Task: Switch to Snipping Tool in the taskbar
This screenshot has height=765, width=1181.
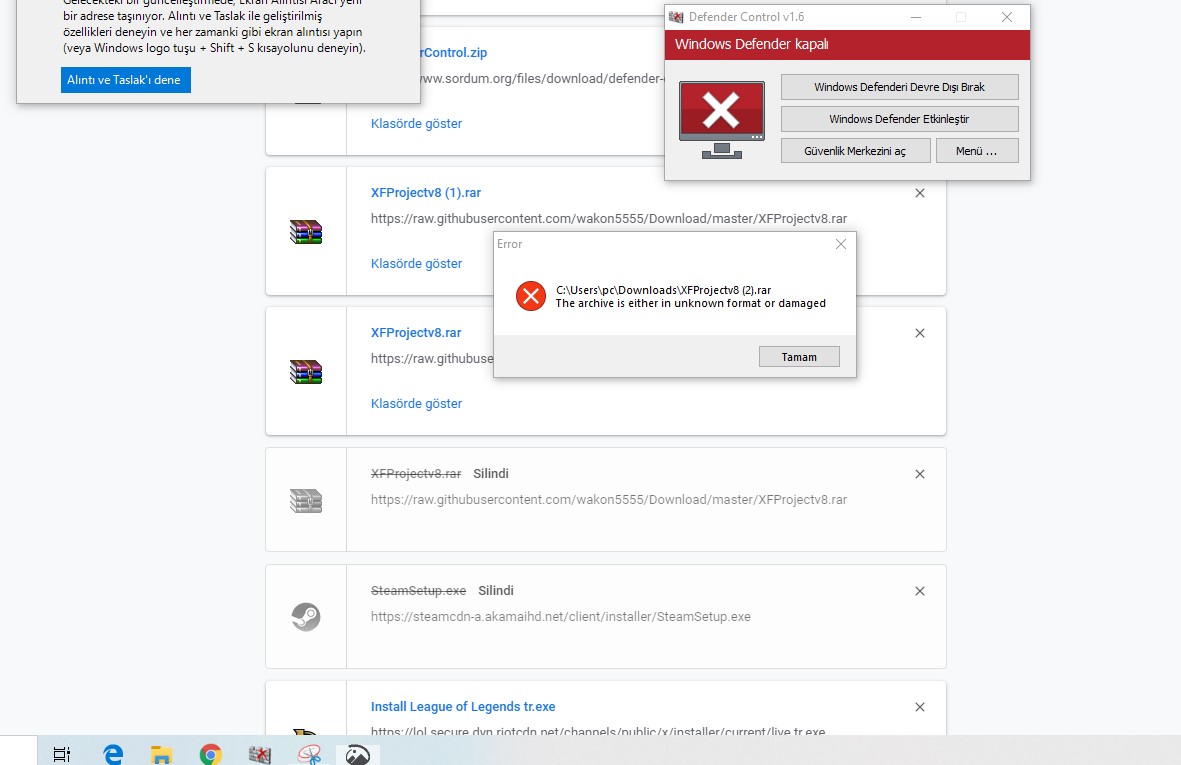Action: [309, 754]
